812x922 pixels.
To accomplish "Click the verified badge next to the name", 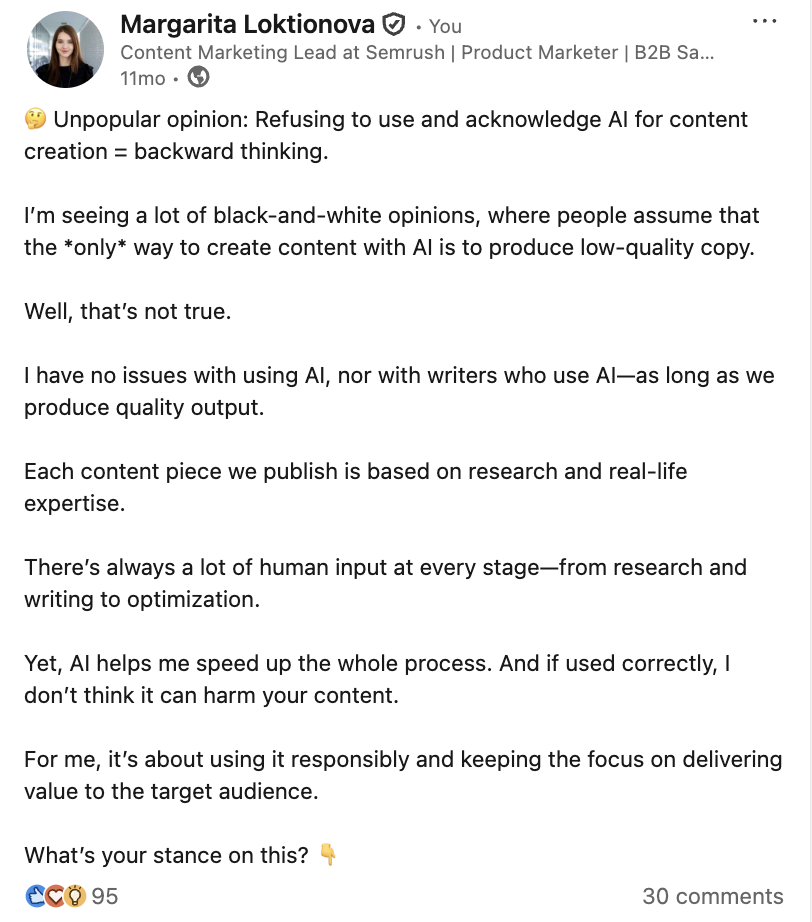I will pos(394,25).
